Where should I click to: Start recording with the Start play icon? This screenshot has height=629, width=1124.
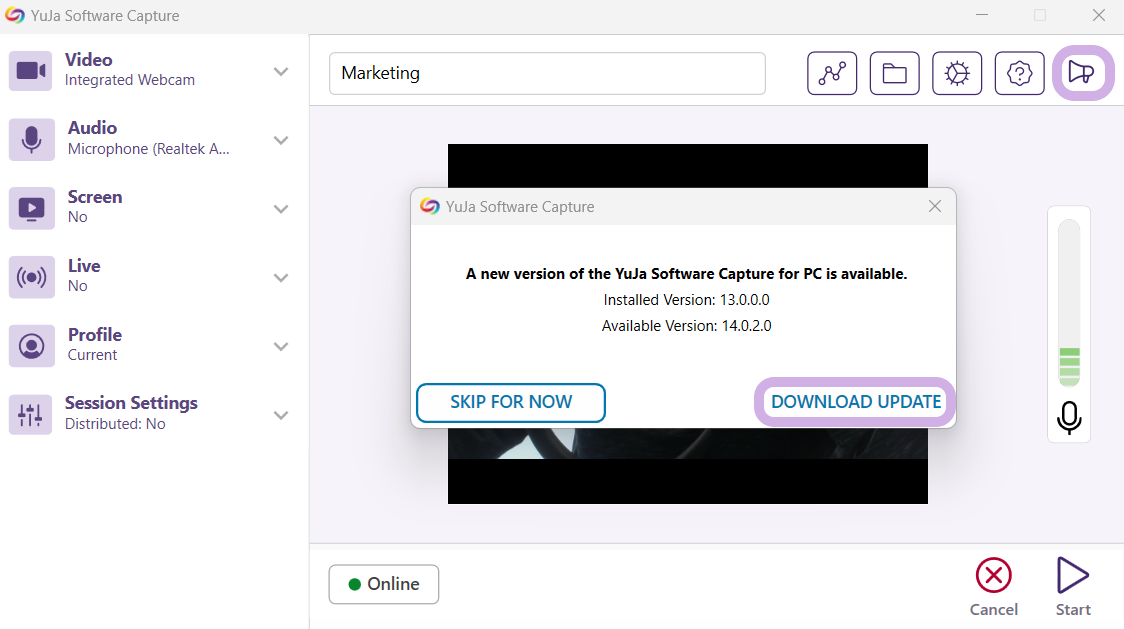[1072, 575]
